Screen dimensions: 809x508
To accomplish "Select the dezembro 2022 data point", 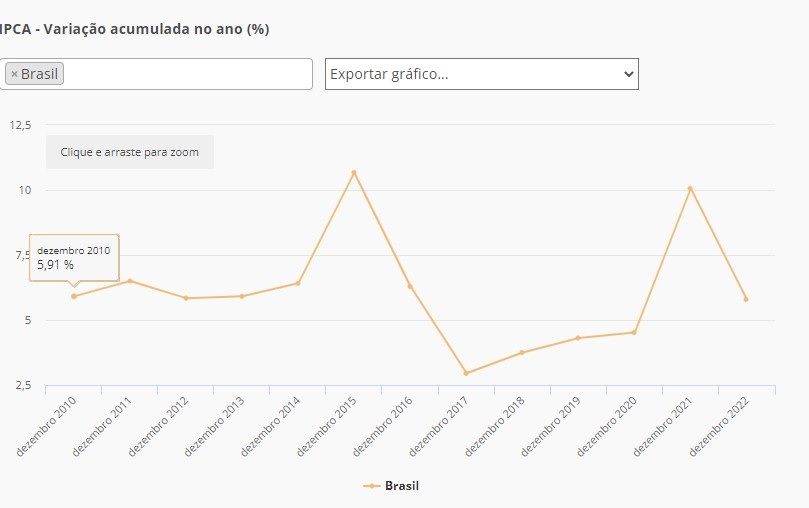I will click(x=746, y=299).
